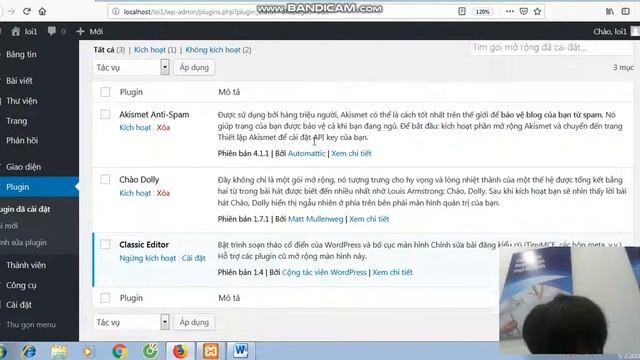Open the top Tác vụ bulk actions dropdown

[x=131, y=67]
